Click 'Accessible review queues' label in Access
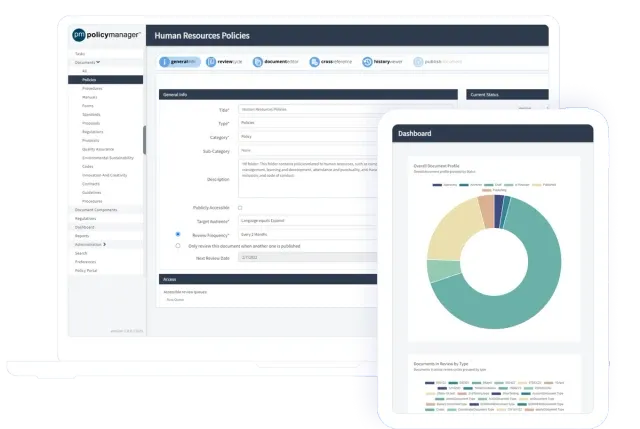The image size is (640, 429). tap(185, 292)
